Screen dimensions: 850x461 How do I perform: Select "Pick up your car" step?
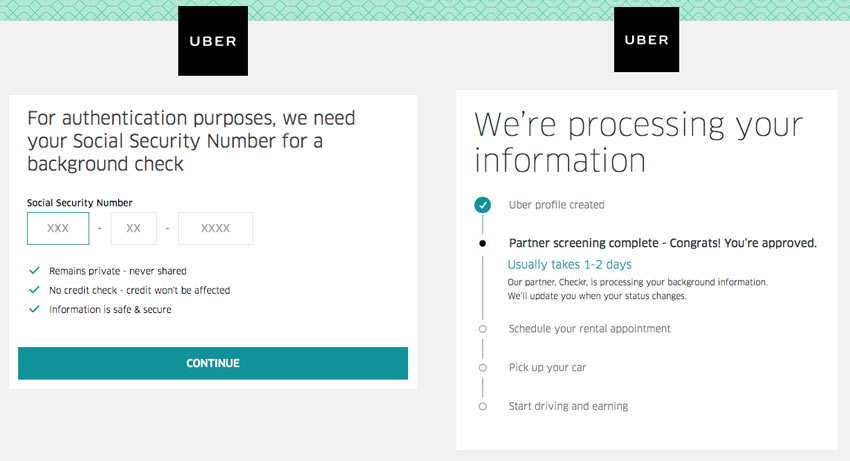(x=547, y=367)
